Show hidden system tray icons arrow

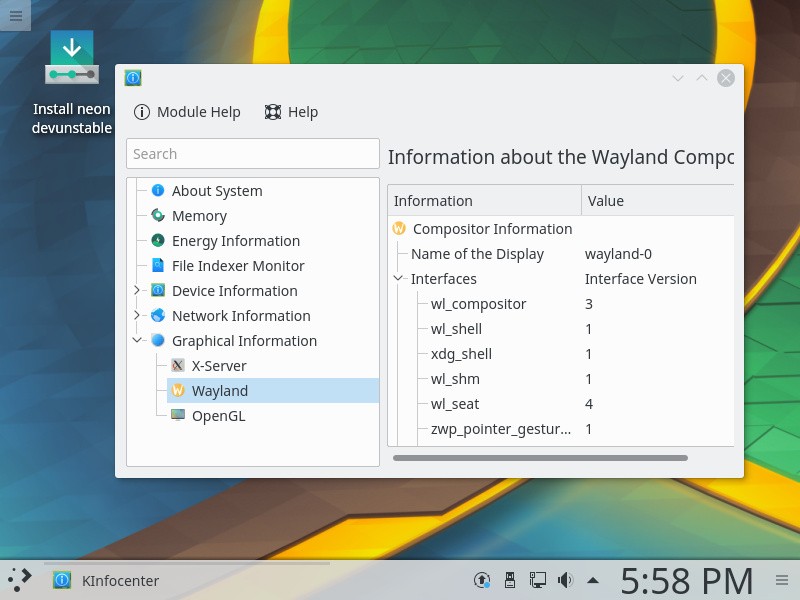coord(592,580)
